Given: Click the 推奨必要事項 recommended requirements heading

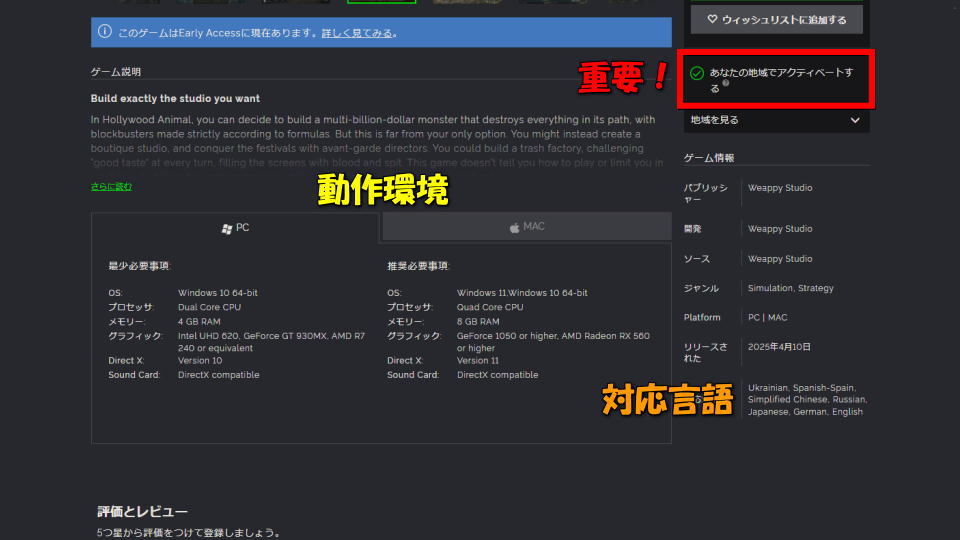Looking at the screenshot, I should [x=418, y=266].
